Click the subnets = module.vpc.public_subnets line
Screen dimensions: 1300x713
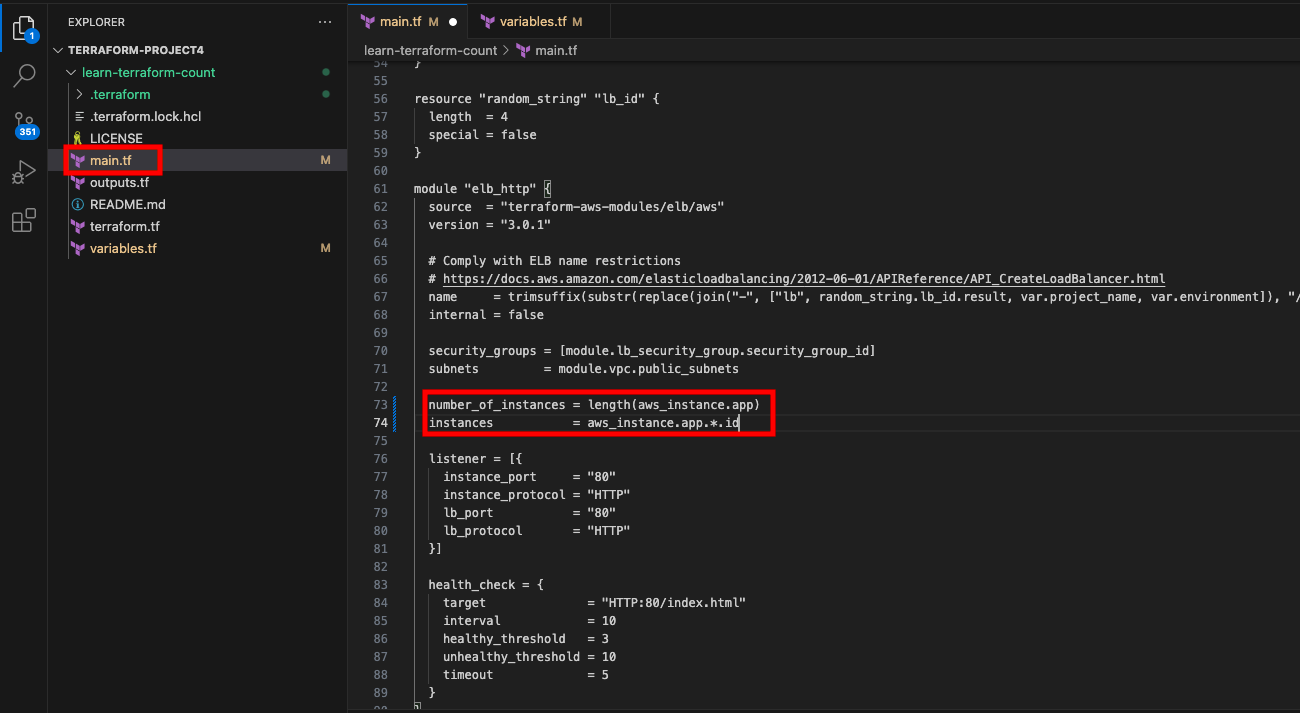tap(583, 369)
